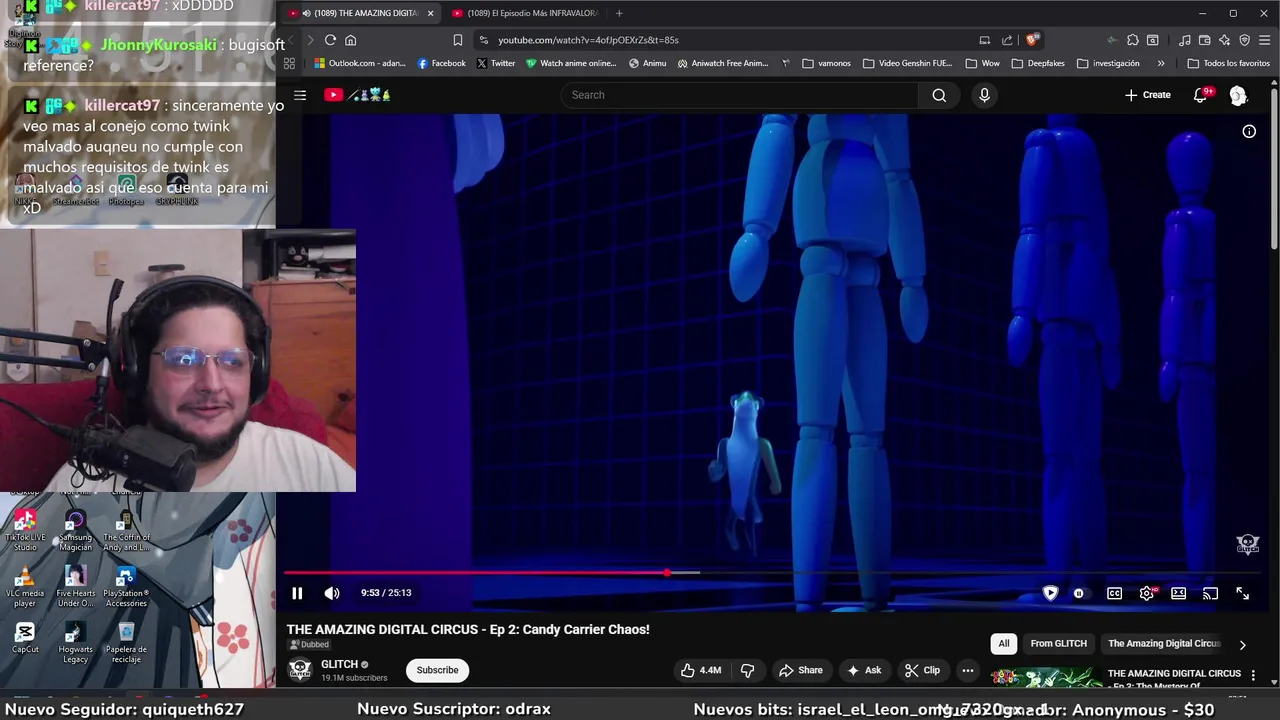Expand the investigación bookmark folder
The image size is (1280, 720).
pyautogui.click(x=1108, y=63)
